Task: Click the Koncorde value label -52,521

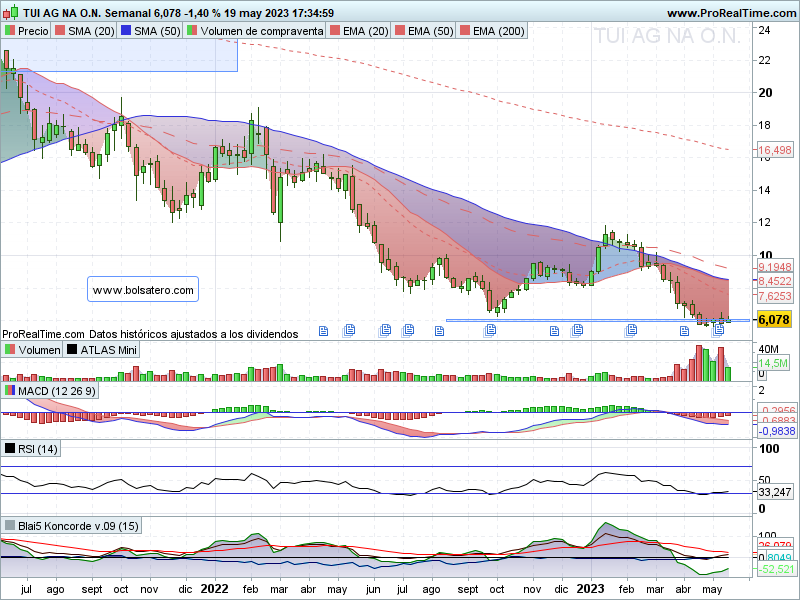Action: (x=776, y=569)
